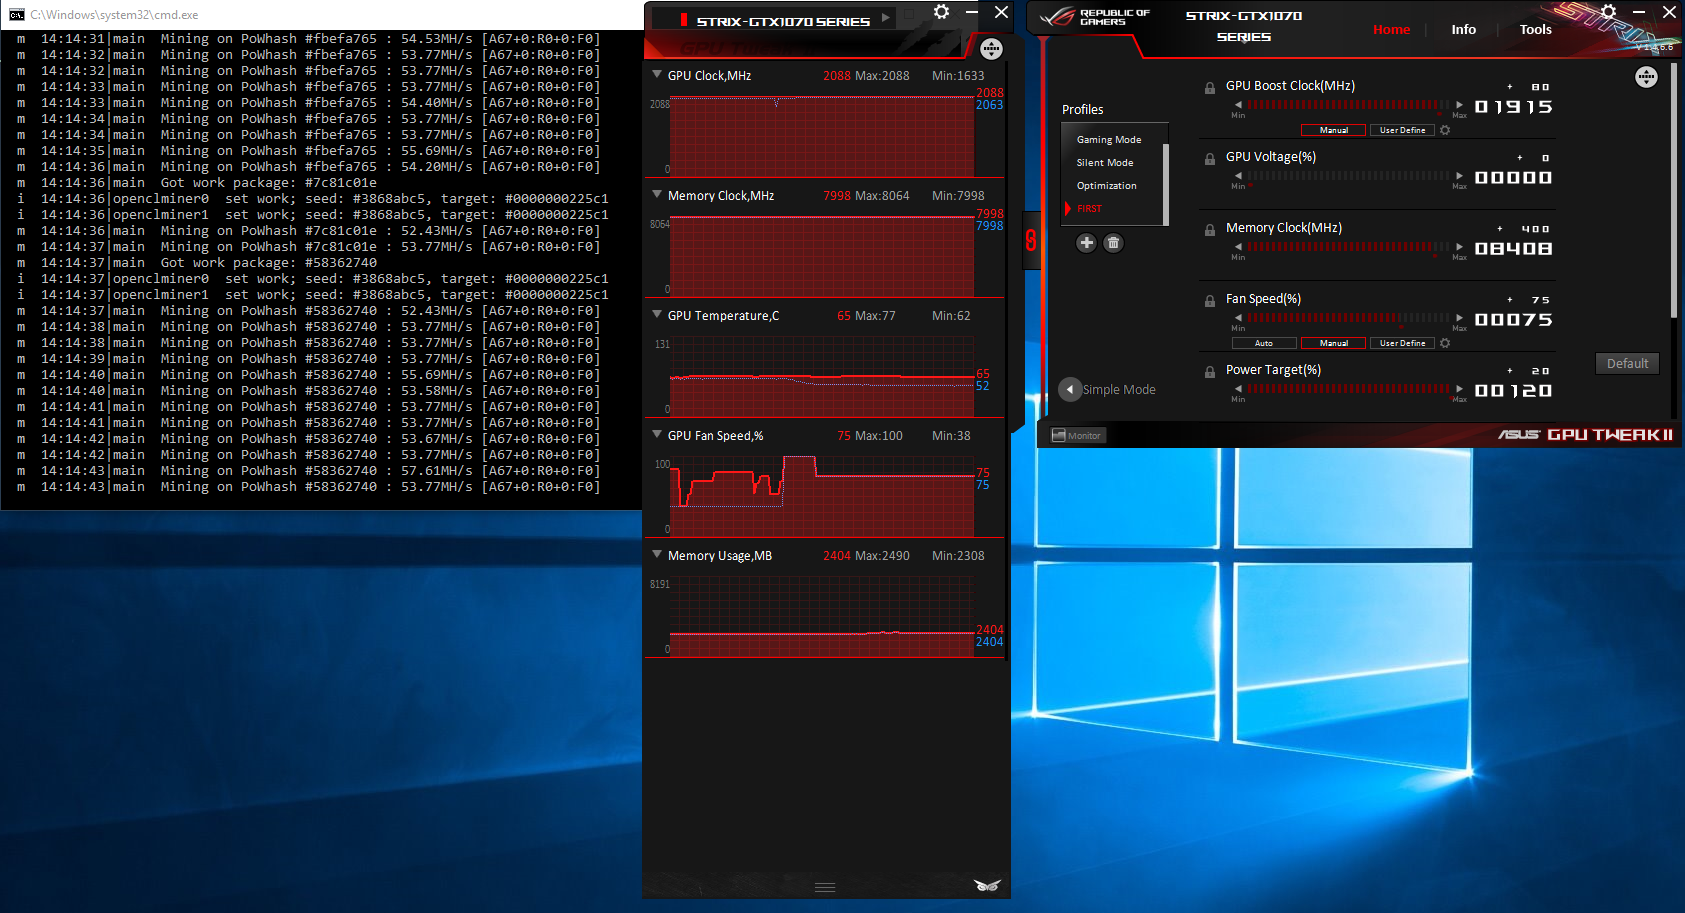This screenshot has height=913, width=1685.
Task: Open the Home tab in GPU Tweak
Action: coord(1391,30)
